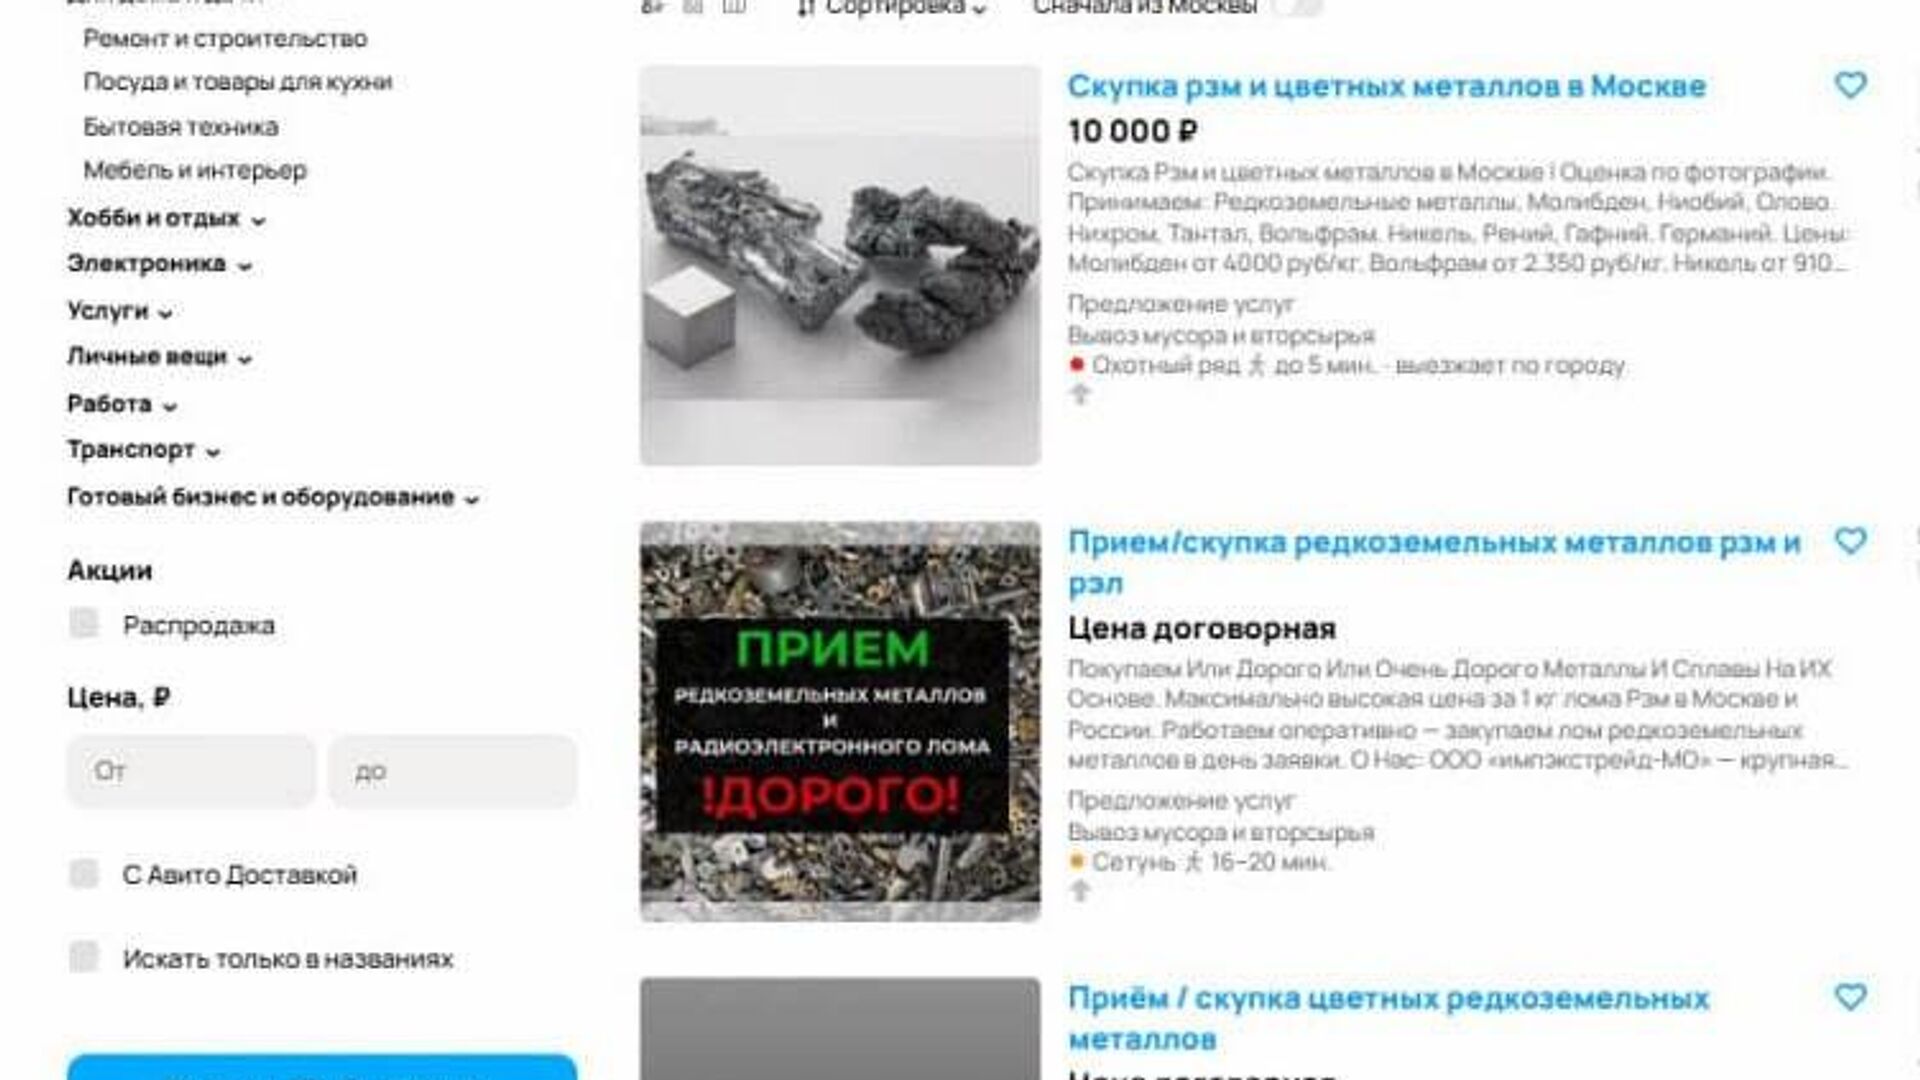Click the upward arrow icon under Сетунь listing
This screenshot has width=1920, height=1080.
tap(1080, 890)
